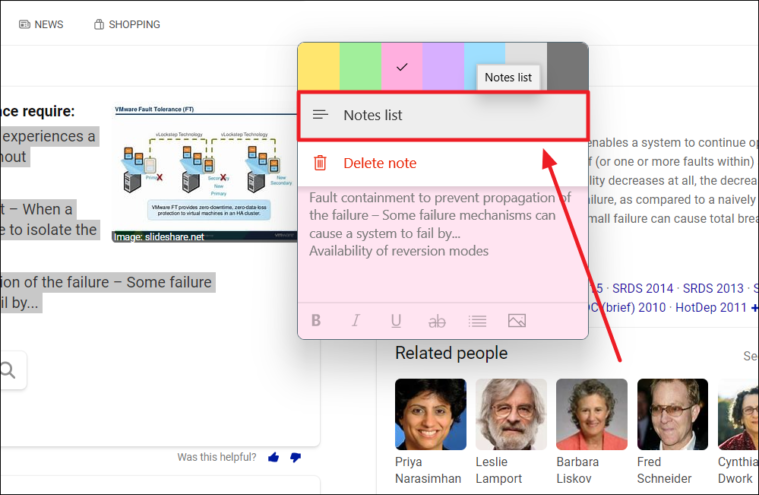Image resolution: width=759 pixels, height=495 pixels.
Task: Open Priya Narasimhan's photo
Action: click(431, 414)
